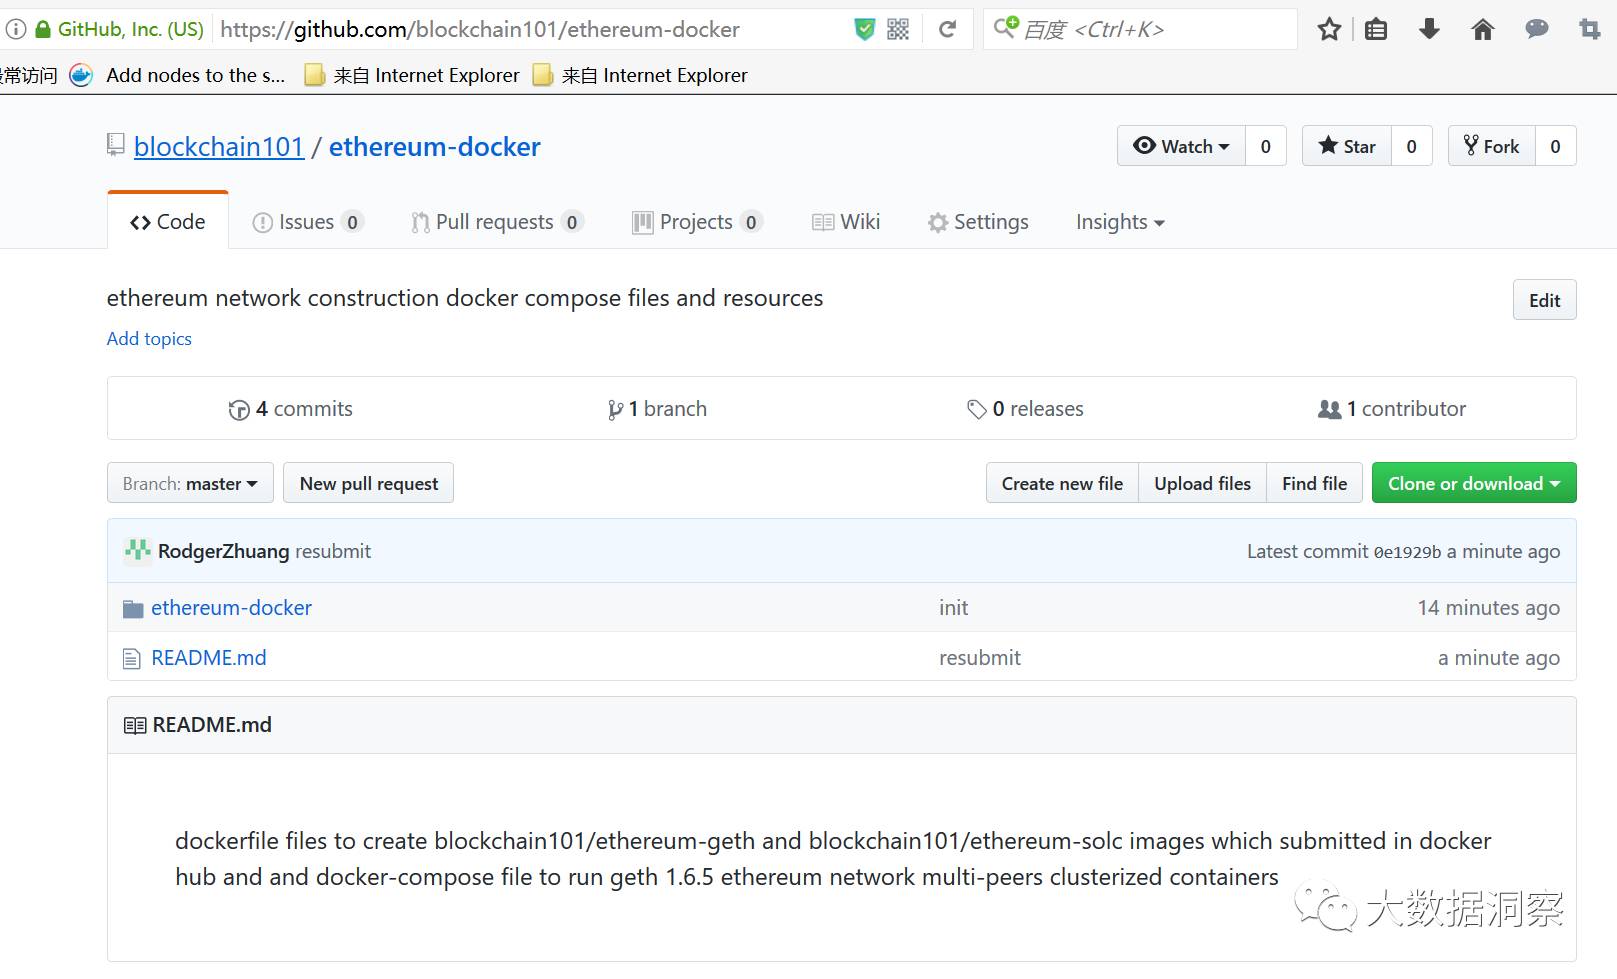Screen dimensions: 1617x979
Task: Open the 'init' commit message link
Action: click(954, 608)
